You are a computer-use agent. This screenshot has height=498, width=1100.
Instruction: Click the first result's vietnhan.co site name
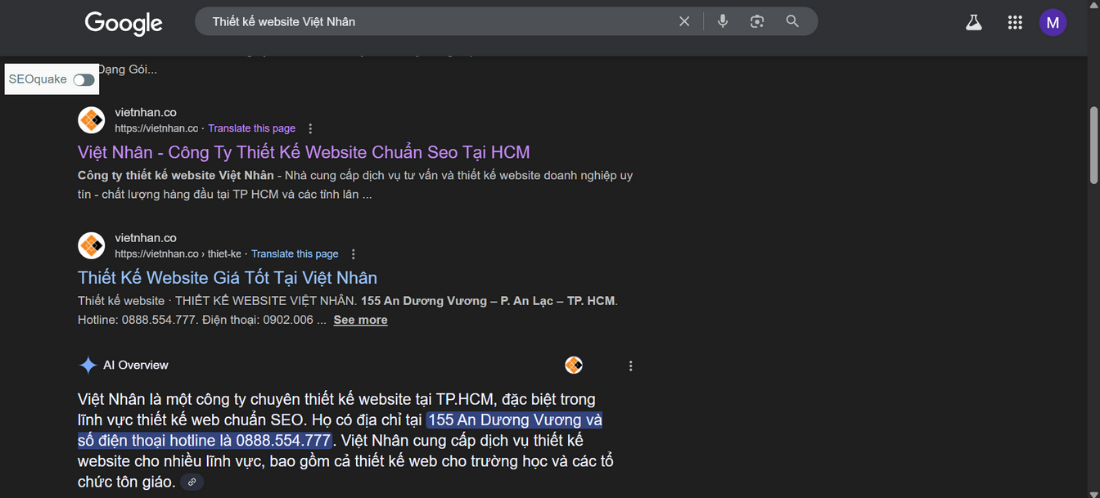pos(146,112)
